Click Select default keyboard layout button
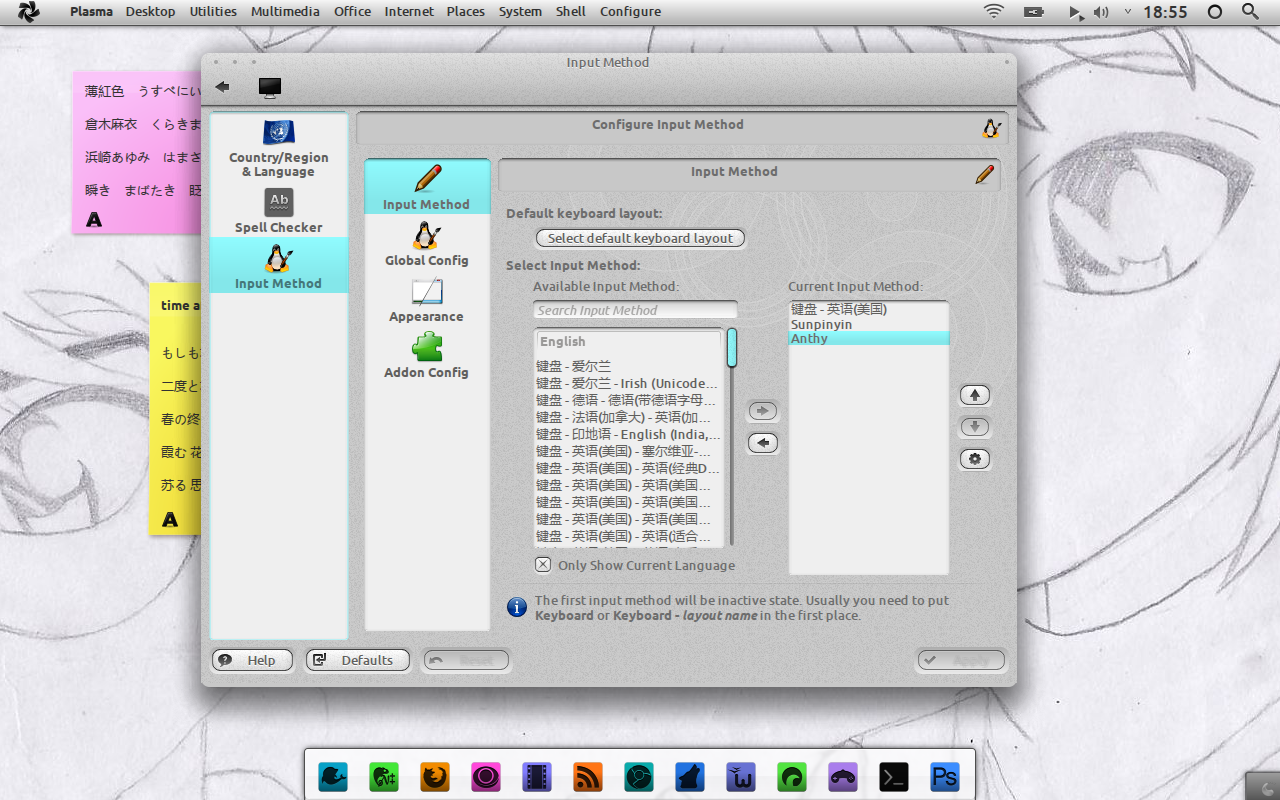This screenshot has height=800, width=1280. pyautogui.click(x=640, y=238)
